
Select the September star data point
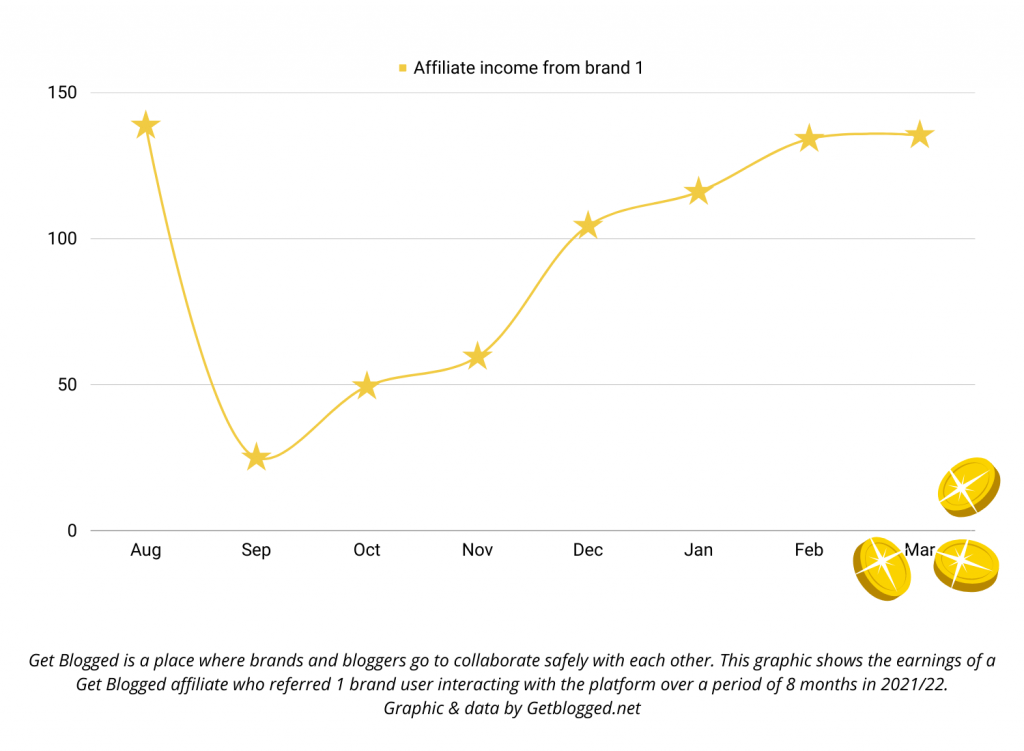pyautogui.click(x=257, y=457)
